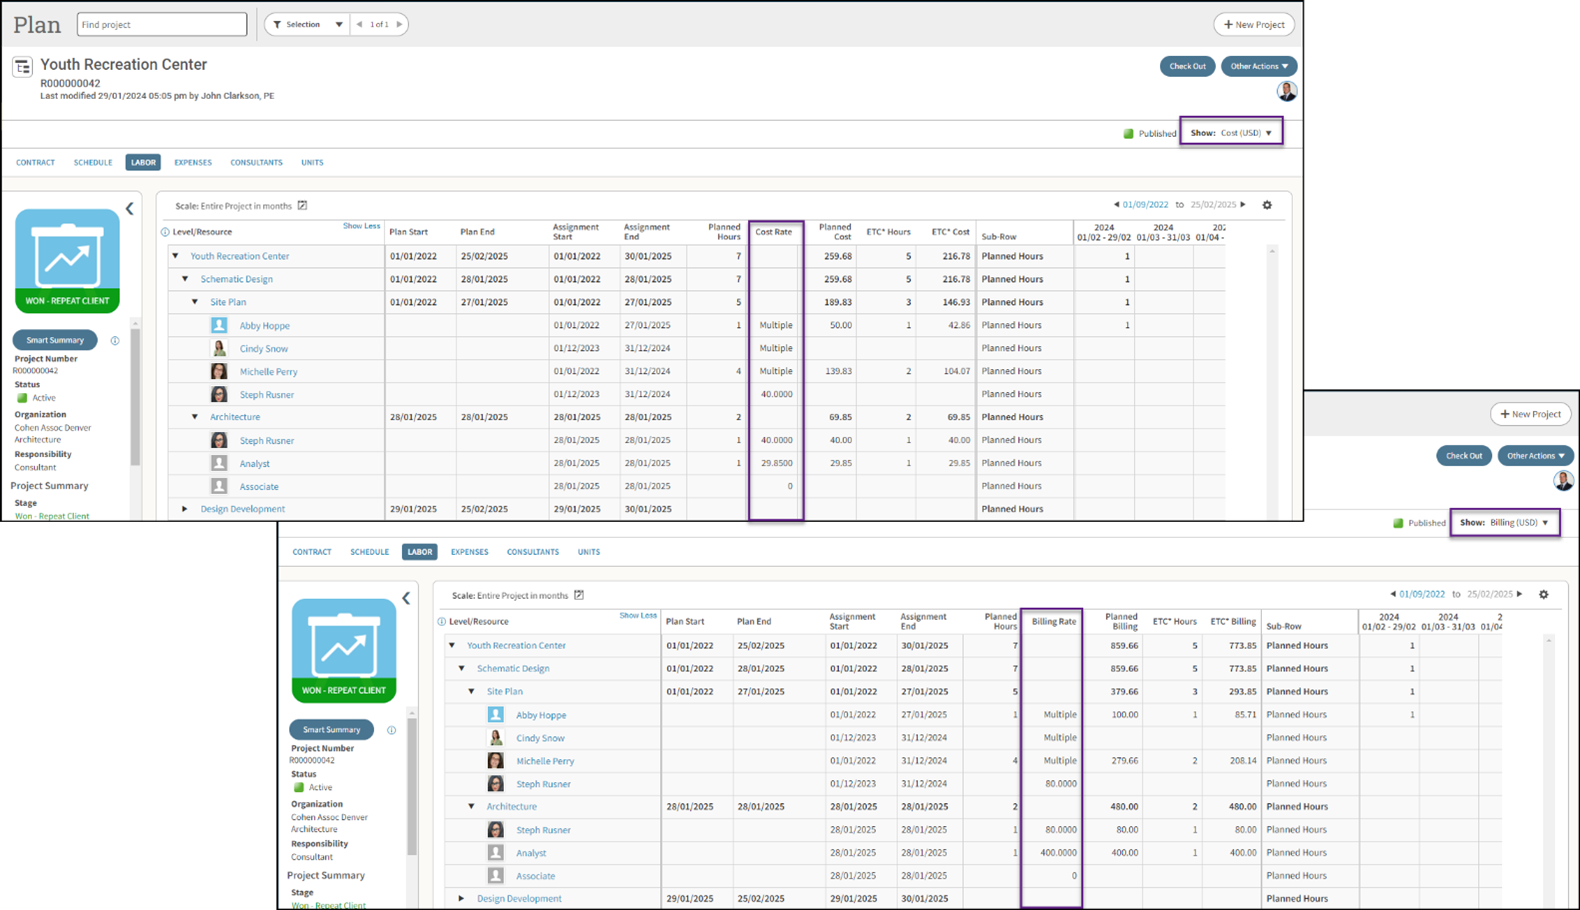Click info icon beside Smart Summary in Cost view
1580x910 pixels.
115,341
